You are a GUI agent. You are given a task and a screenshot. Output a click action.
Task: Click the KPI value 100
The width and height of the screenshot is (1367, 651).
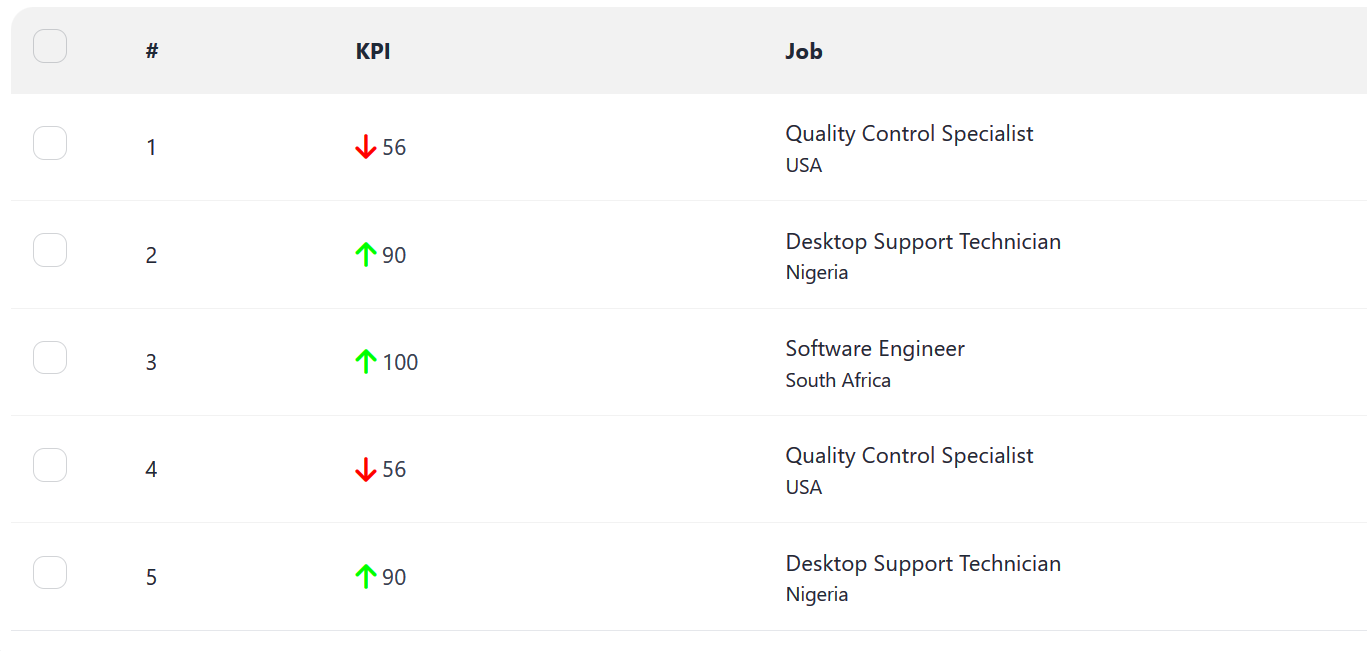[400, 362]
